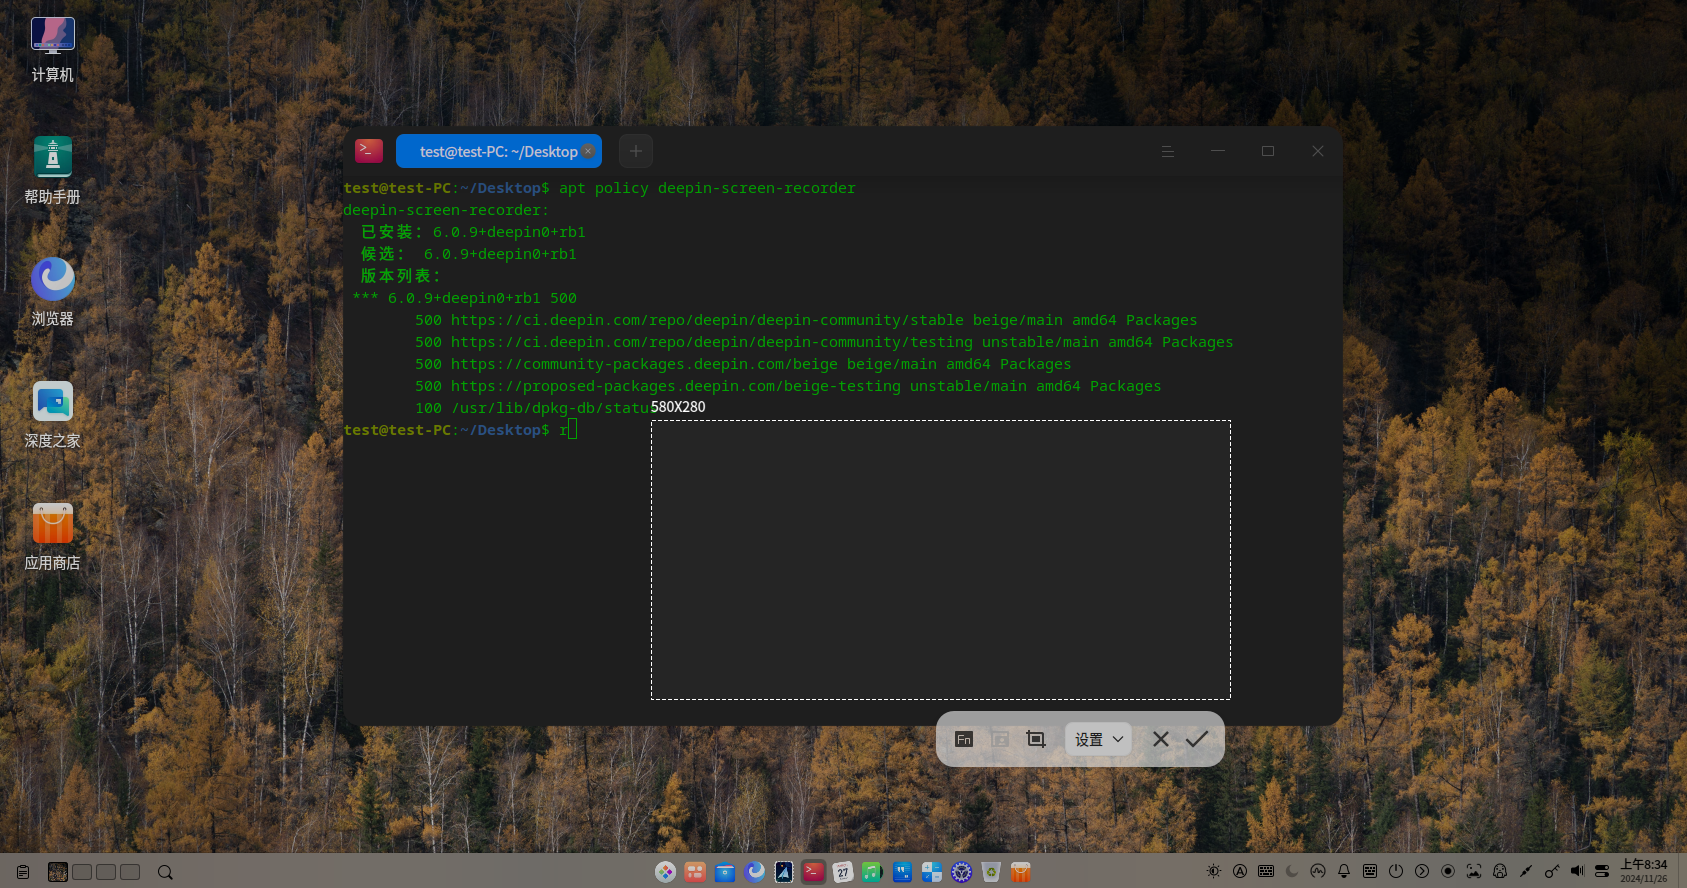Image resolution: width=1687 pixels, height=888 pixels.
Task: Open the terminal icon in the dock
Action: coord(814,872)
